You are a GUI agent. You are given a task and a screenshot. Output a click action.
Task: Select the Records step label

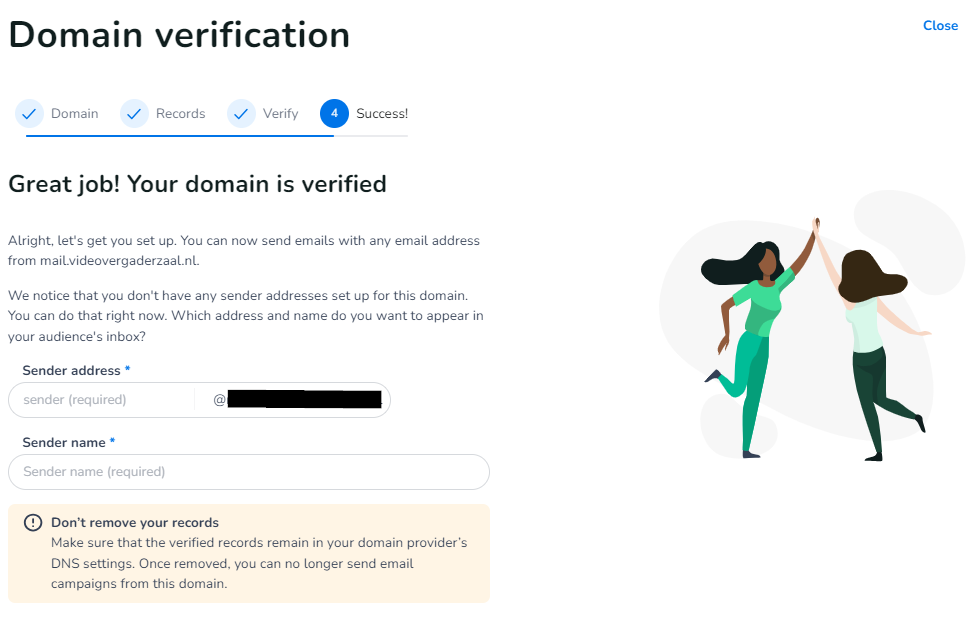(181, 114)
